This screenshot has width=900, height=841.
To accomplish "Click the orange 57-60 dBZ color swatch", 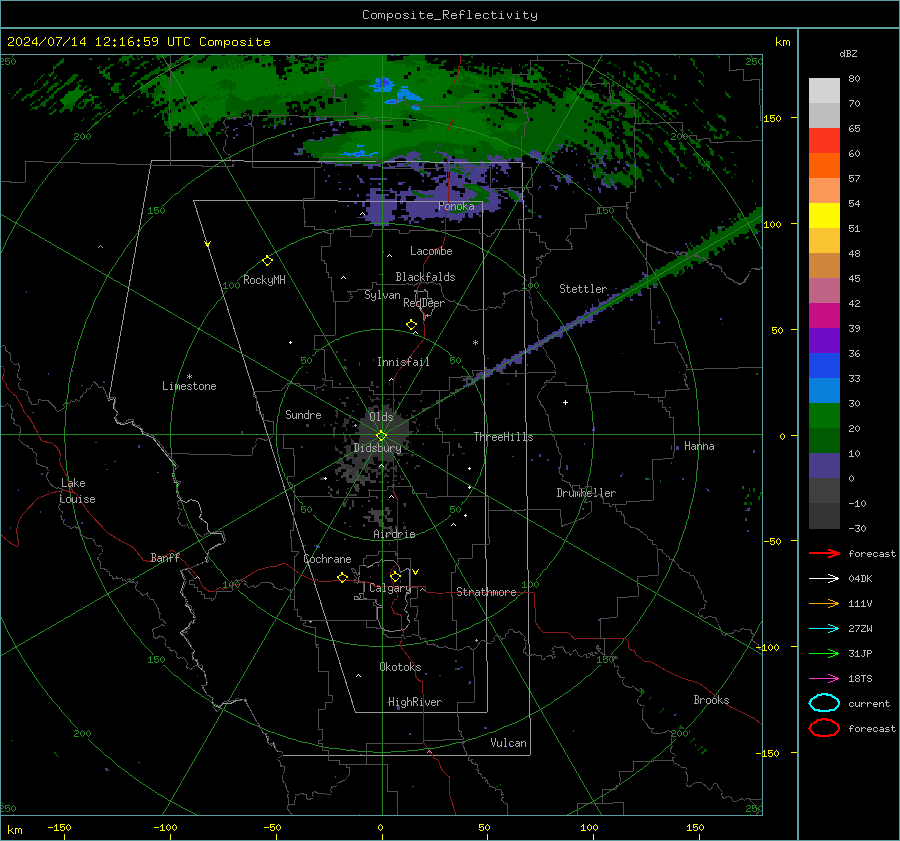I will pos(824,166).
